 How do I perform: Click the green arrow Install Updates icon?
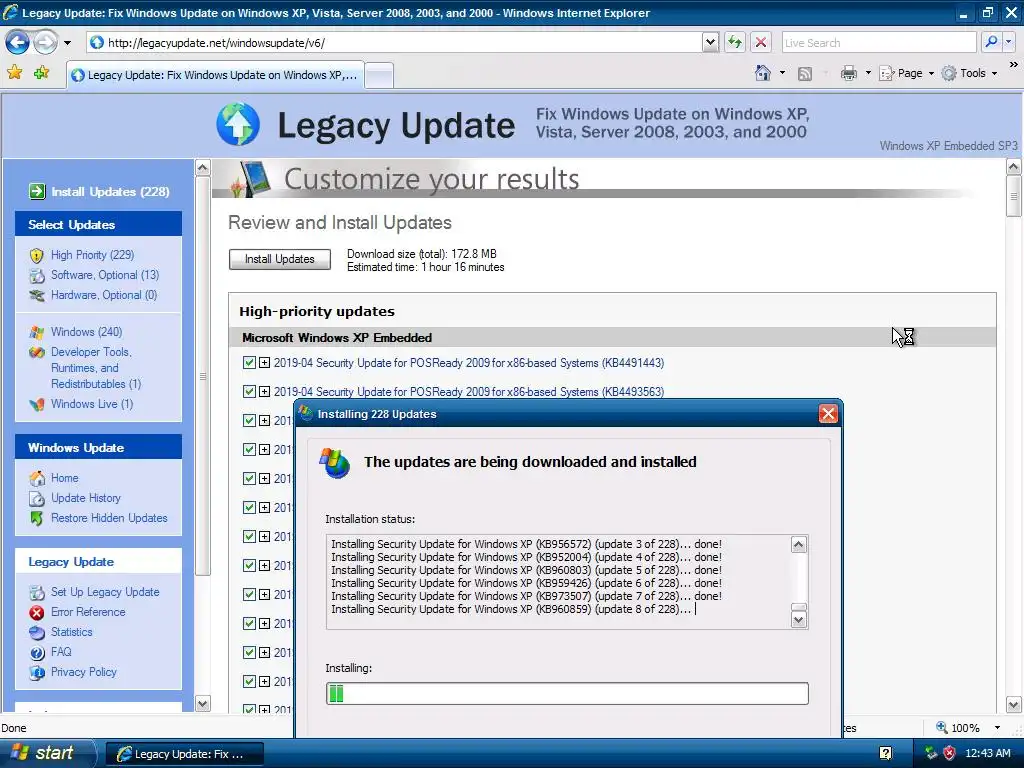[x=37, y=191]
